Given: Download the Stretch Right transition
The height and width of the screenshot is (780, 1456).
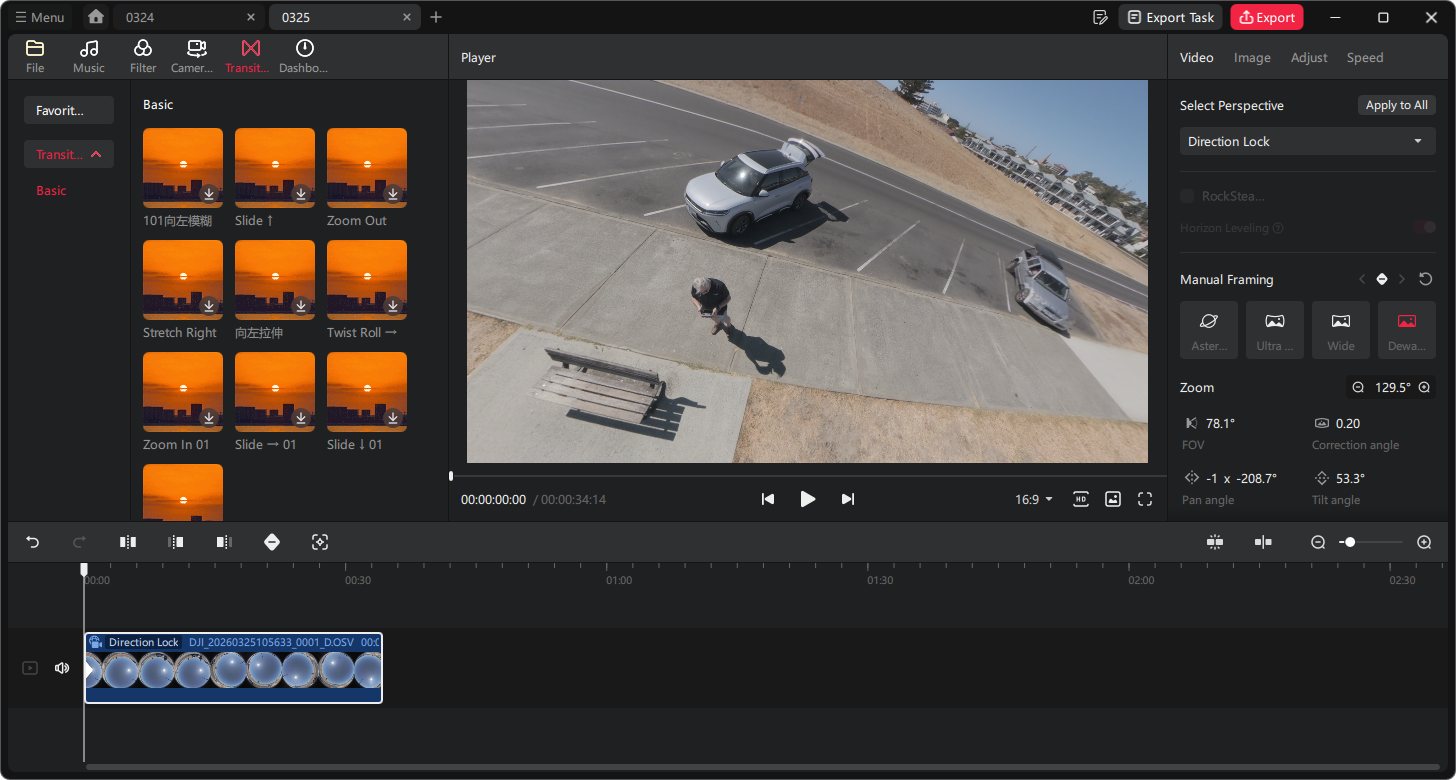Looking at the screenshot, I should point(209,305).
